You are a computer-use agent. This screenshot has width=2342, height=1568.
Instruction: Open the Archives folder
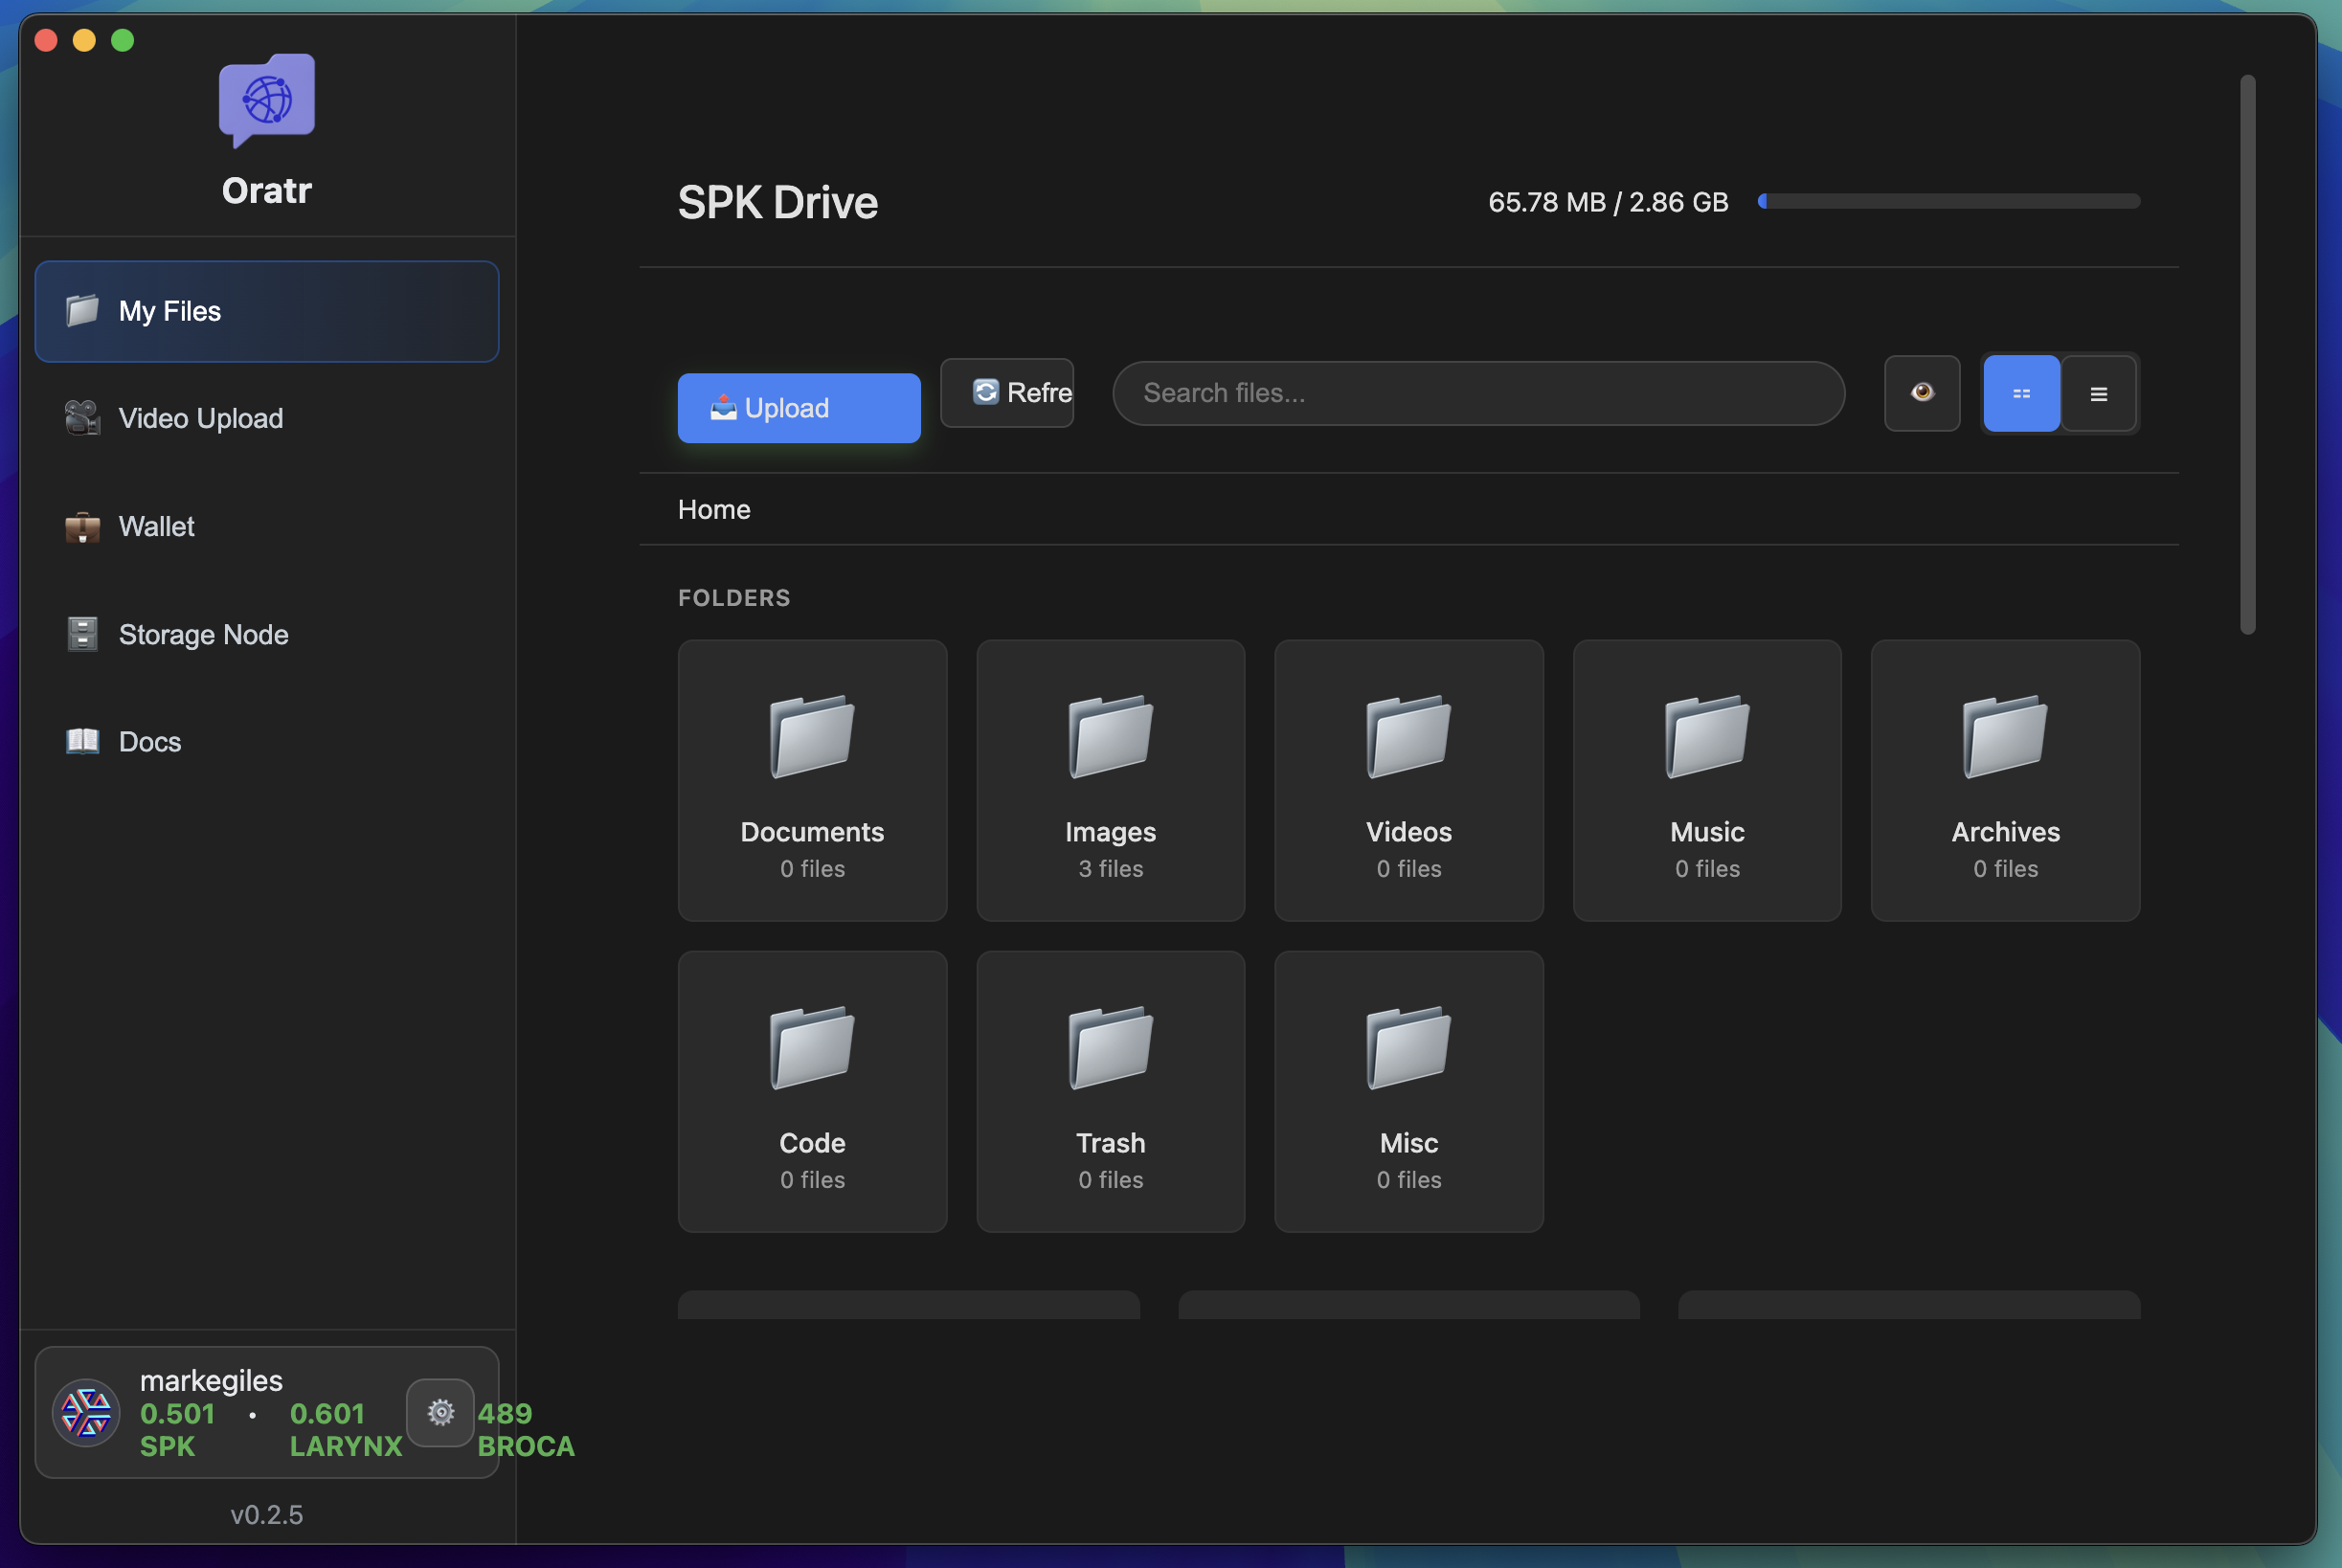click(2005, 780)
